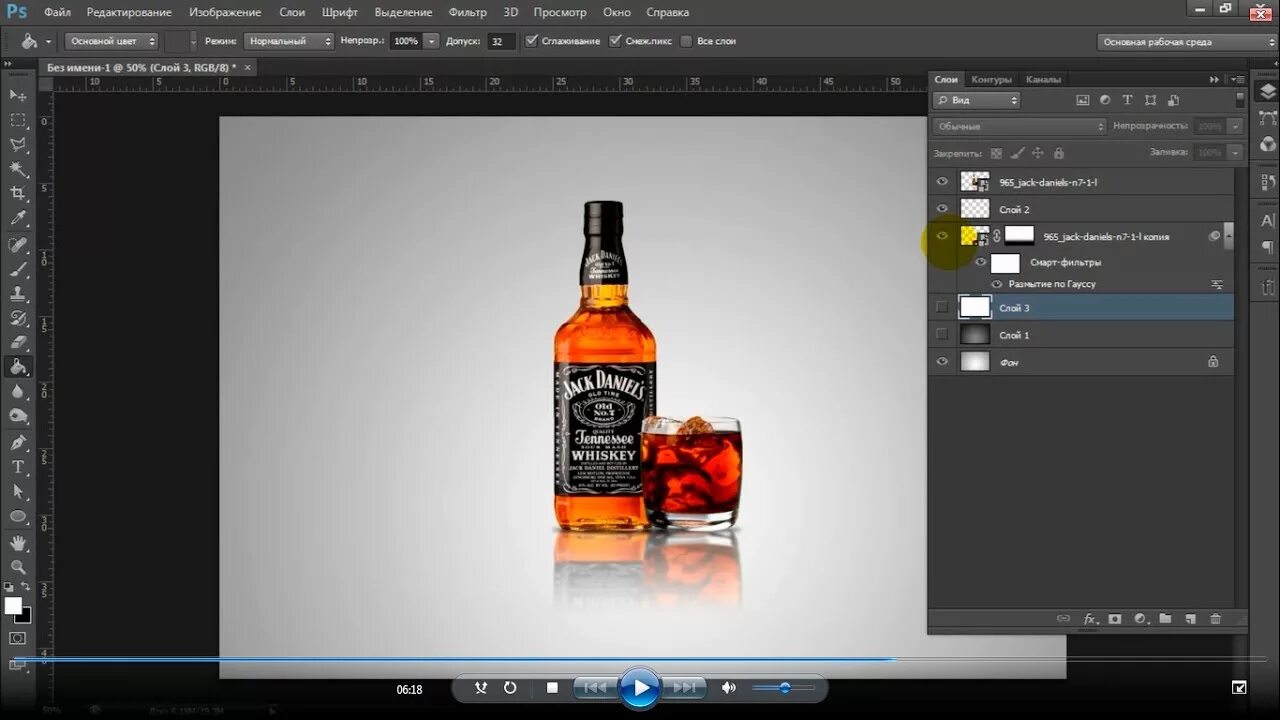This screenshot has width=1280, height=720.
Task: Hide the Фон background layer
Action: tap(942, 362)
